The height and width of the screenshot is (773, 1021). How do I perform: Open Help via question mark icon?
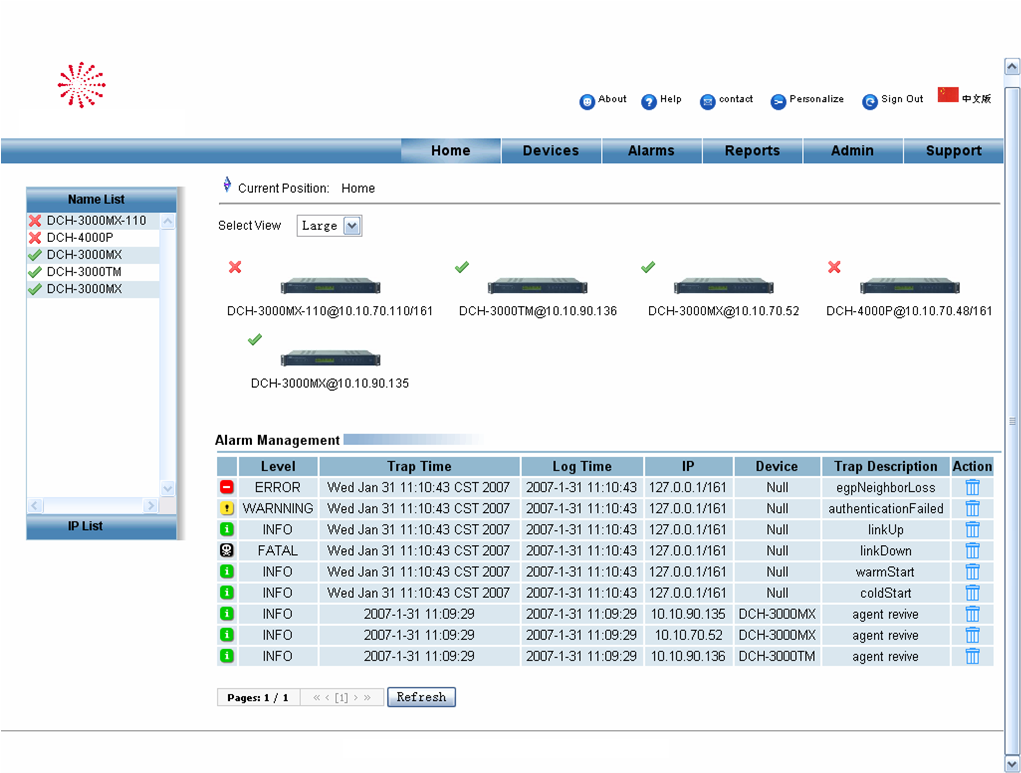click(648, 101)
